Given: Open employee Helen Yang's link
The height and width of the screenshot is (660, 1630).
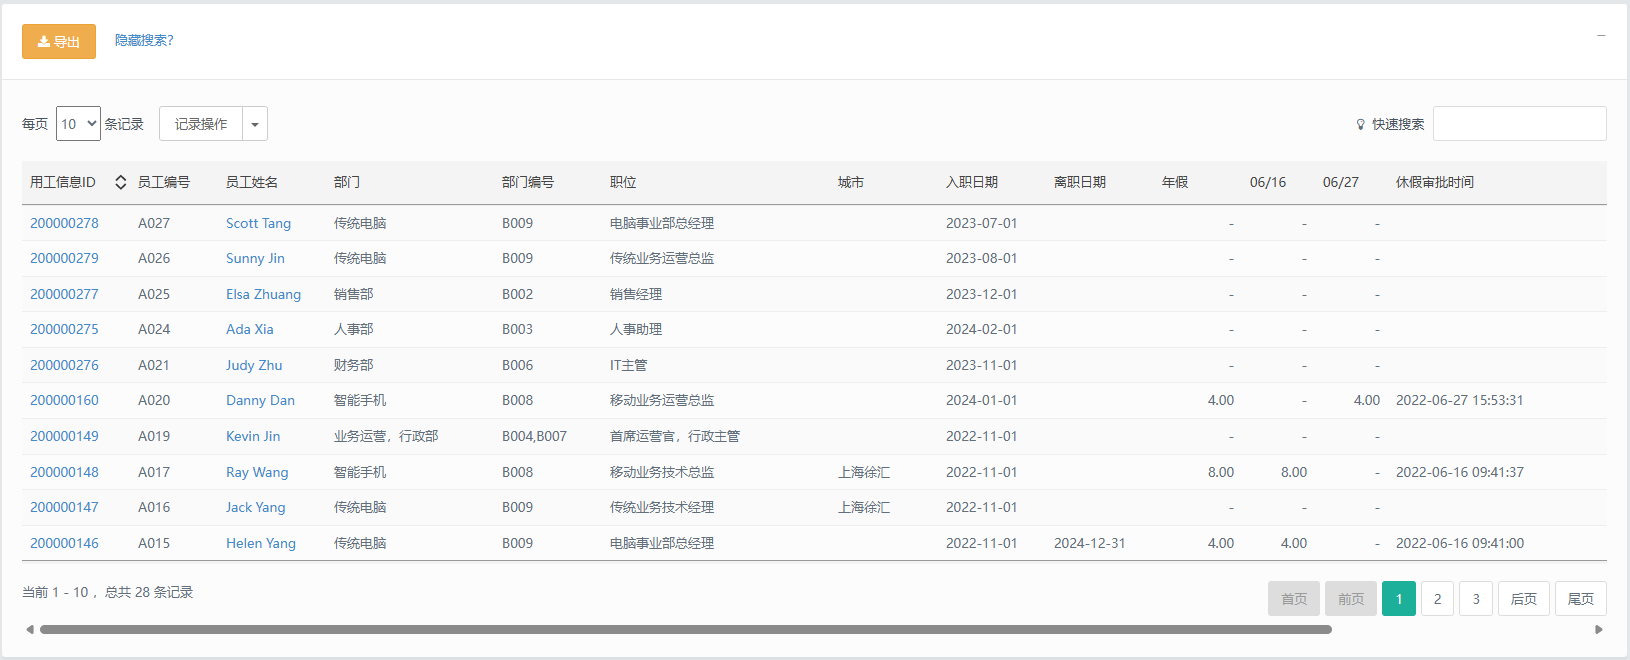Looking at the screenshot, I should (260, 543).
